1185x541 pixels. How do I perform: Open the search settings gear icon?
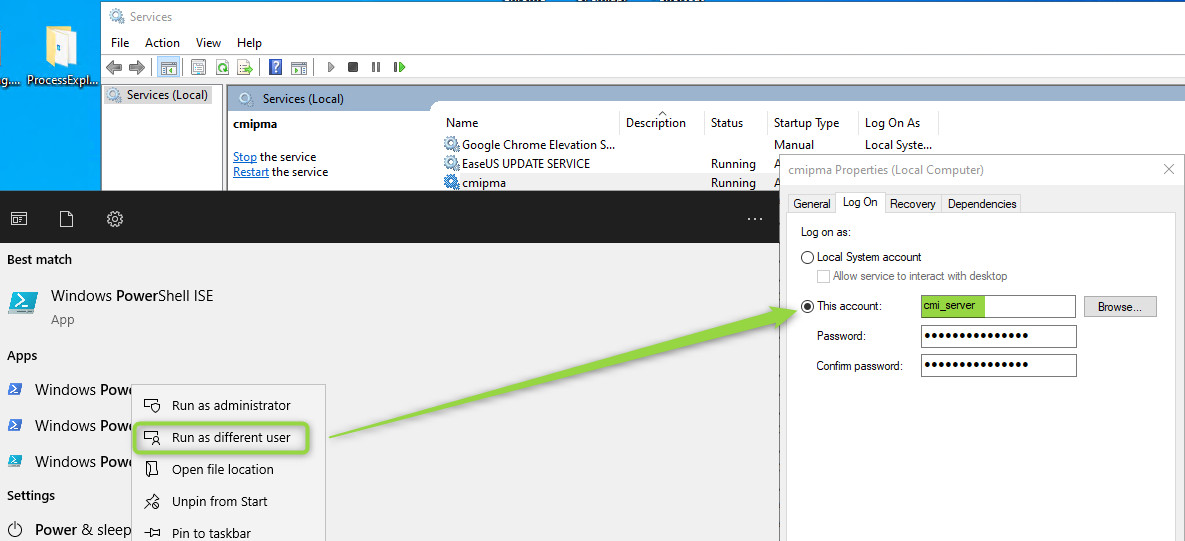point(115,219)
